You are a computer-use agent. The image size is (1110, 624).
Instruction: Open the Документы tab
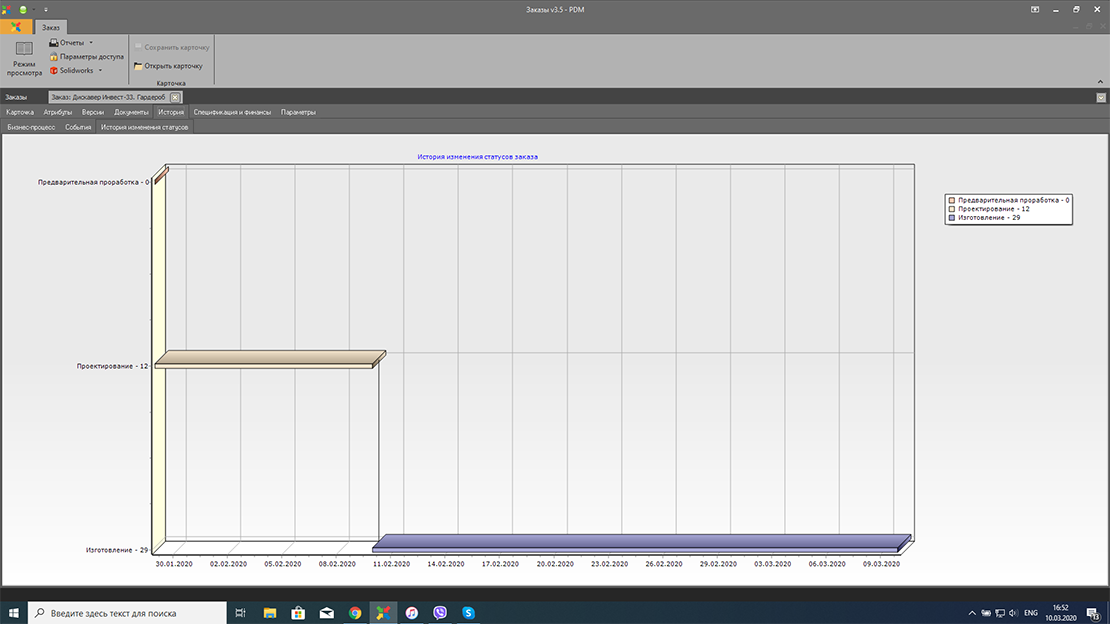pyautogui.click(x=131, y=112)
